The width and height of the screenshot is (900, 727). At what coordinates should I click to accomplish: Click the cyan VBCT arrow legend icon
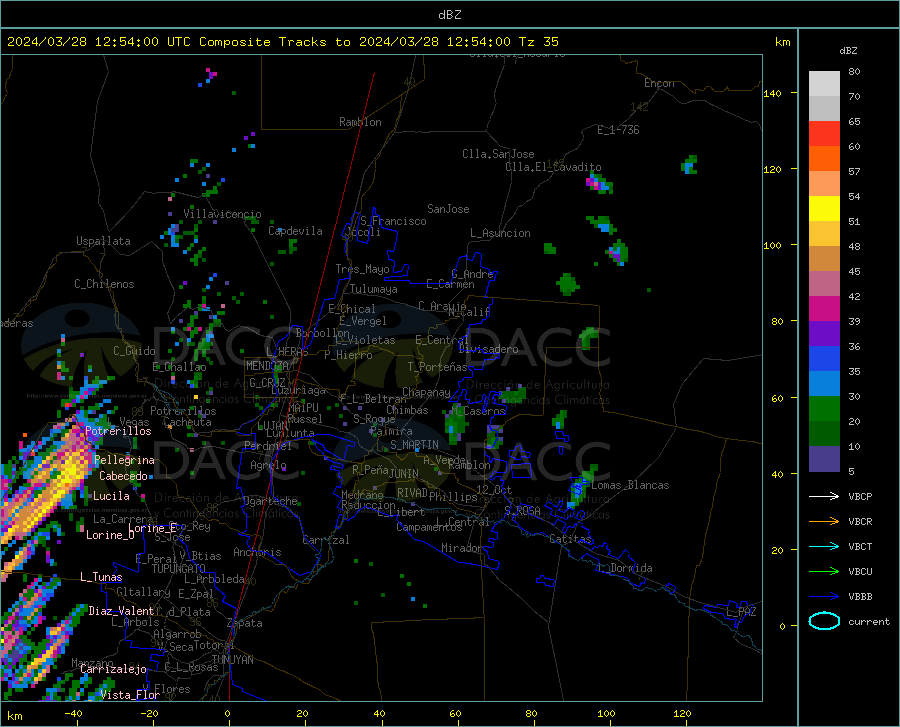824,546
